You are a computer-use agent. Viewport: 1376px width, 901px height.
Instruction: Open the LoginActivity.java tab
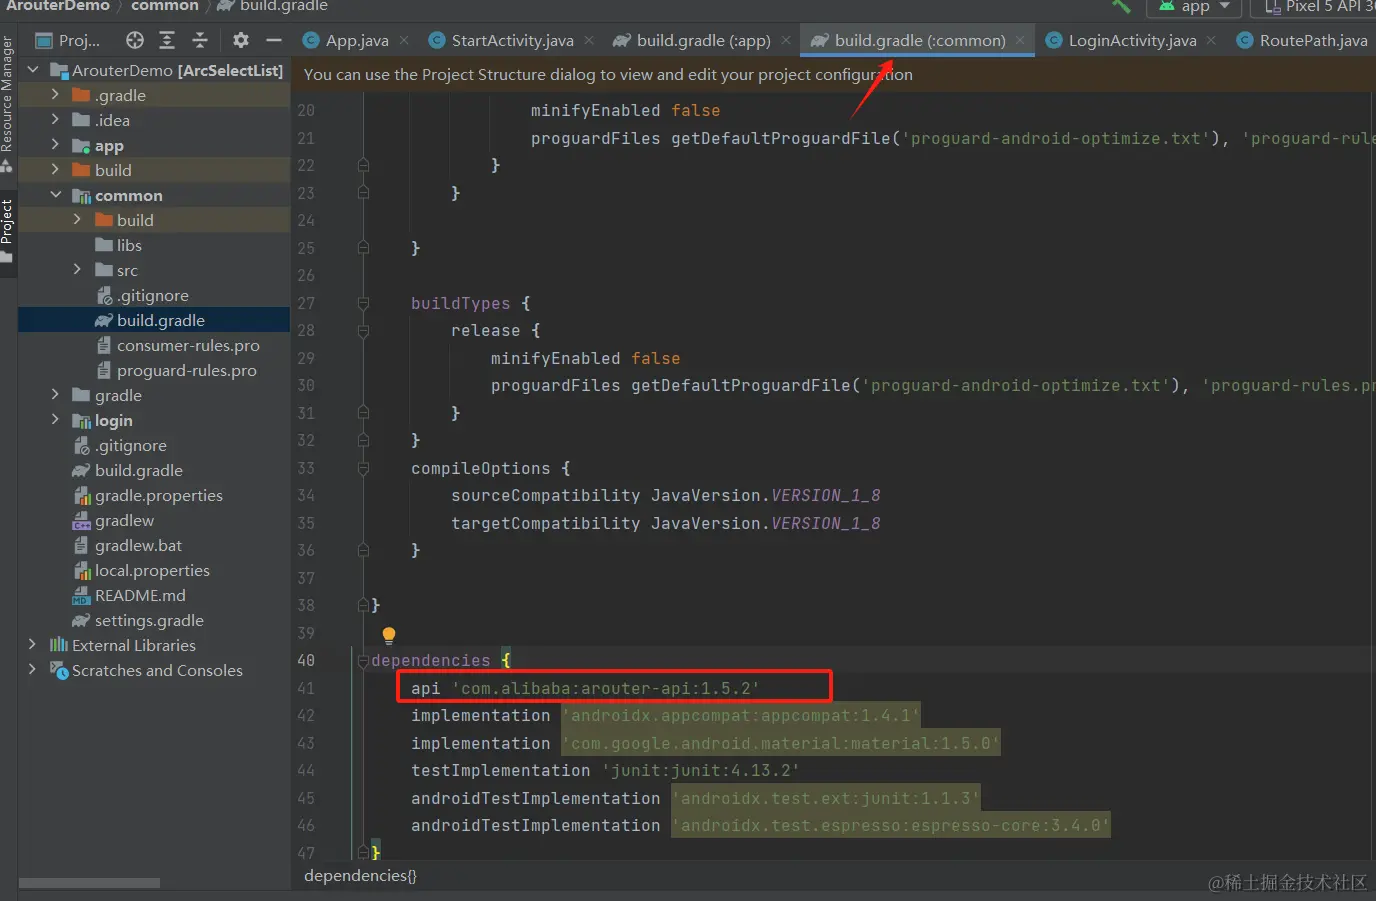[x=1130, y=40]
